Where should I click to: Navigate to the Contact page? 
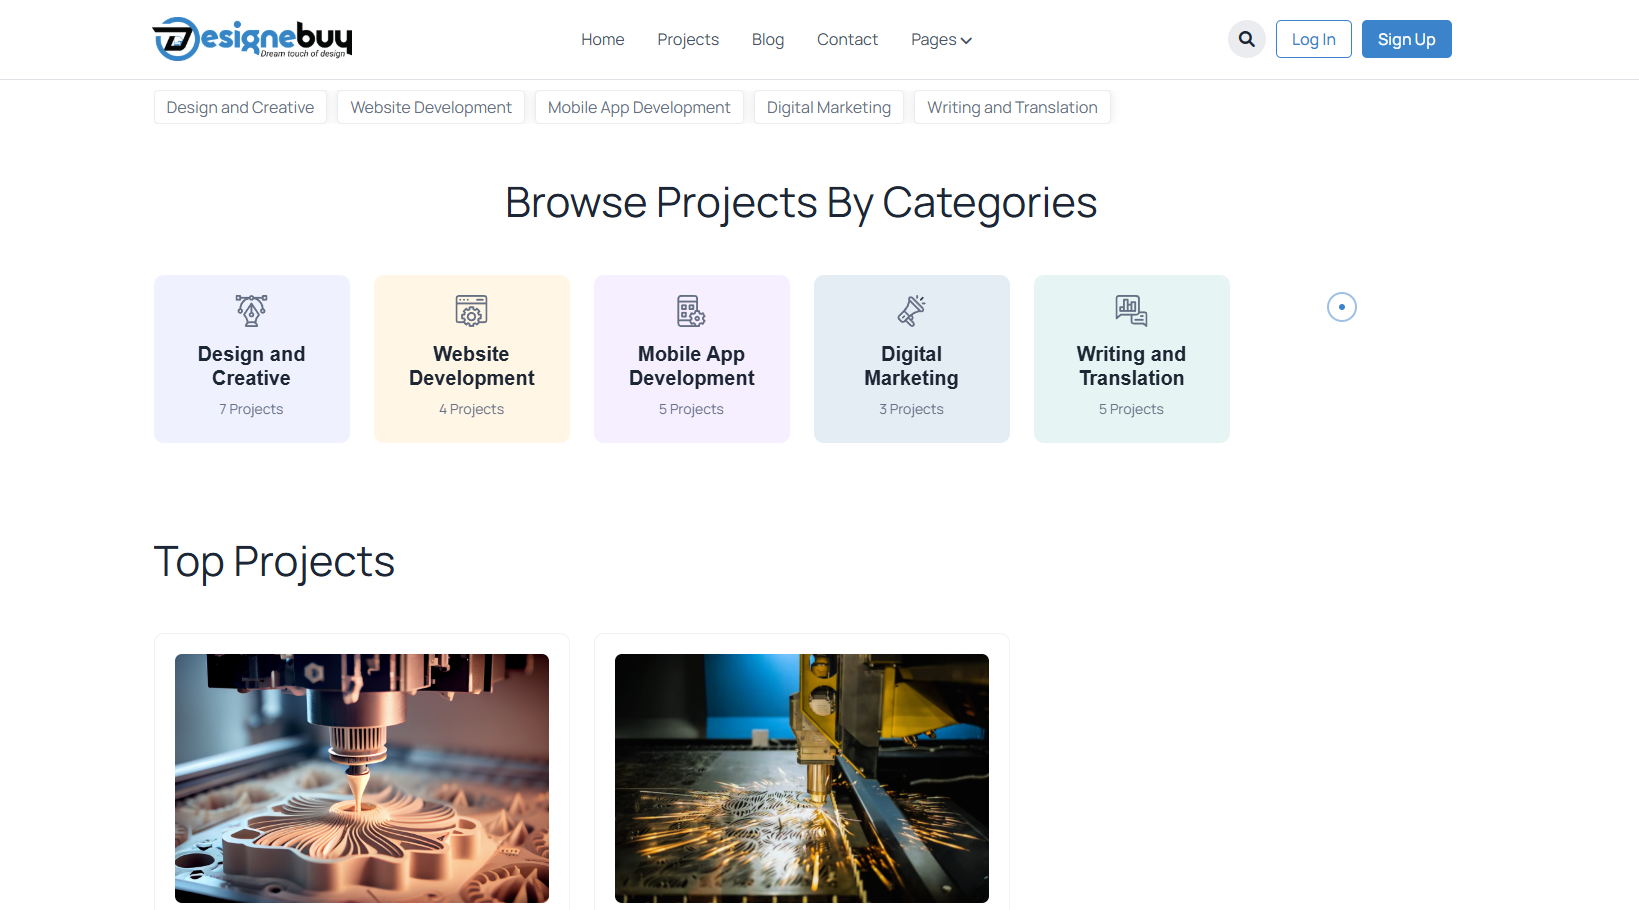[847, 40]
